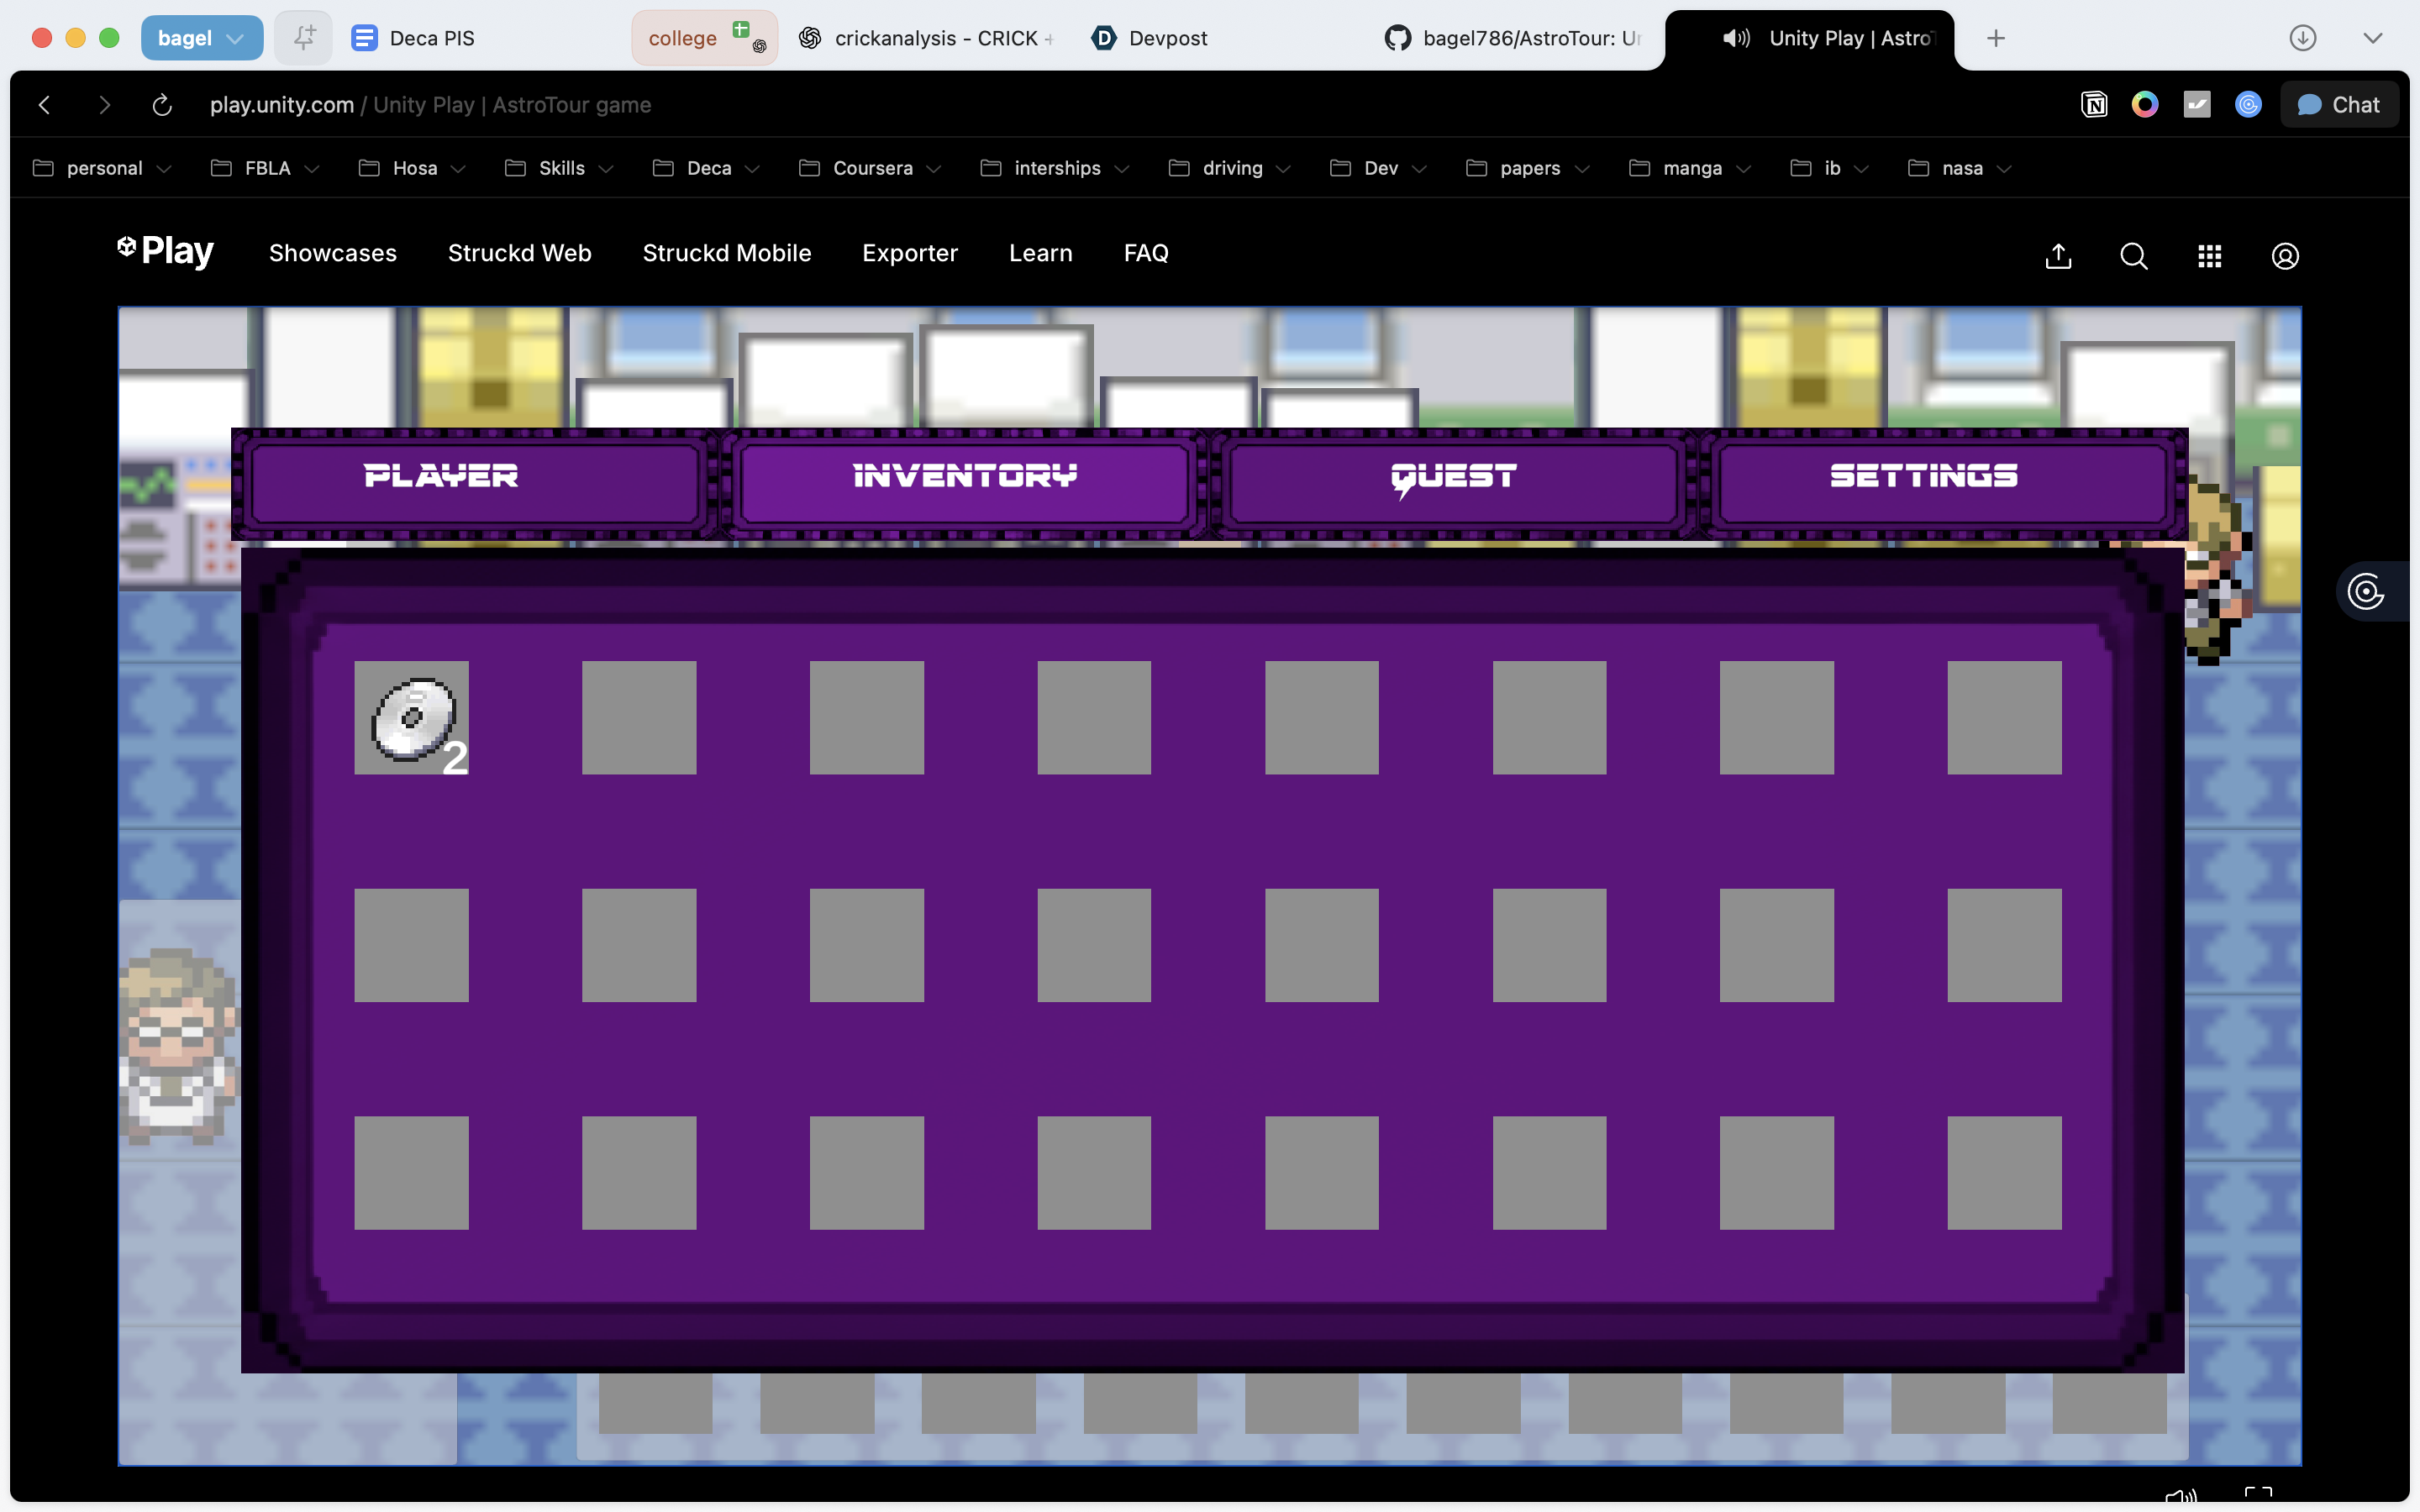Open the user account profile icon
The height and width of the screenshot is (1512, 2420).
(2285, 256)
